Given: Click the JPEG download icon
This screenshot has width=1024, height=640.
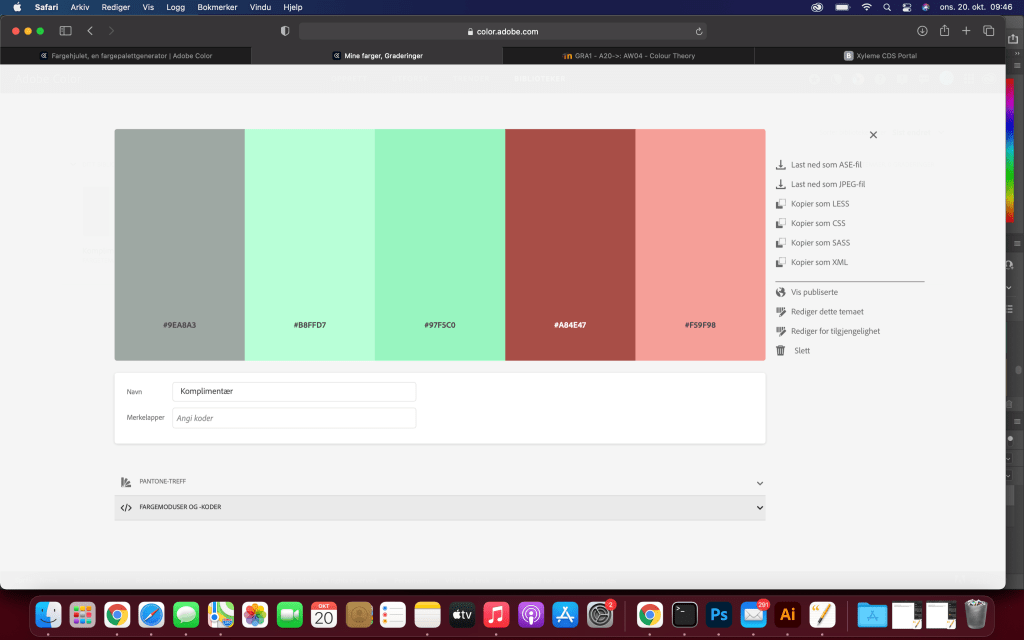Looking at the screenshot, I should tap(781, 184).
